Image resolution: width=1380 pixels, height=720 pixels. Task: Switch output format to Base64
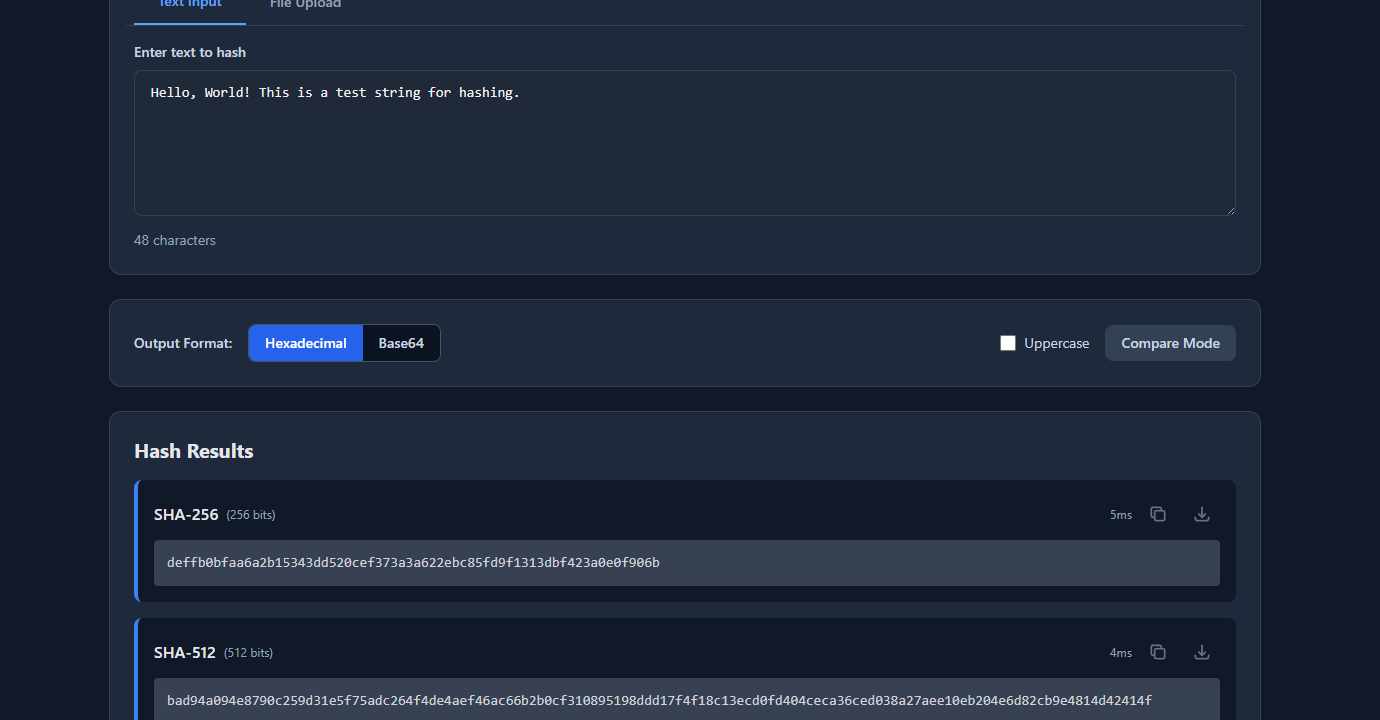coord(401,343)
